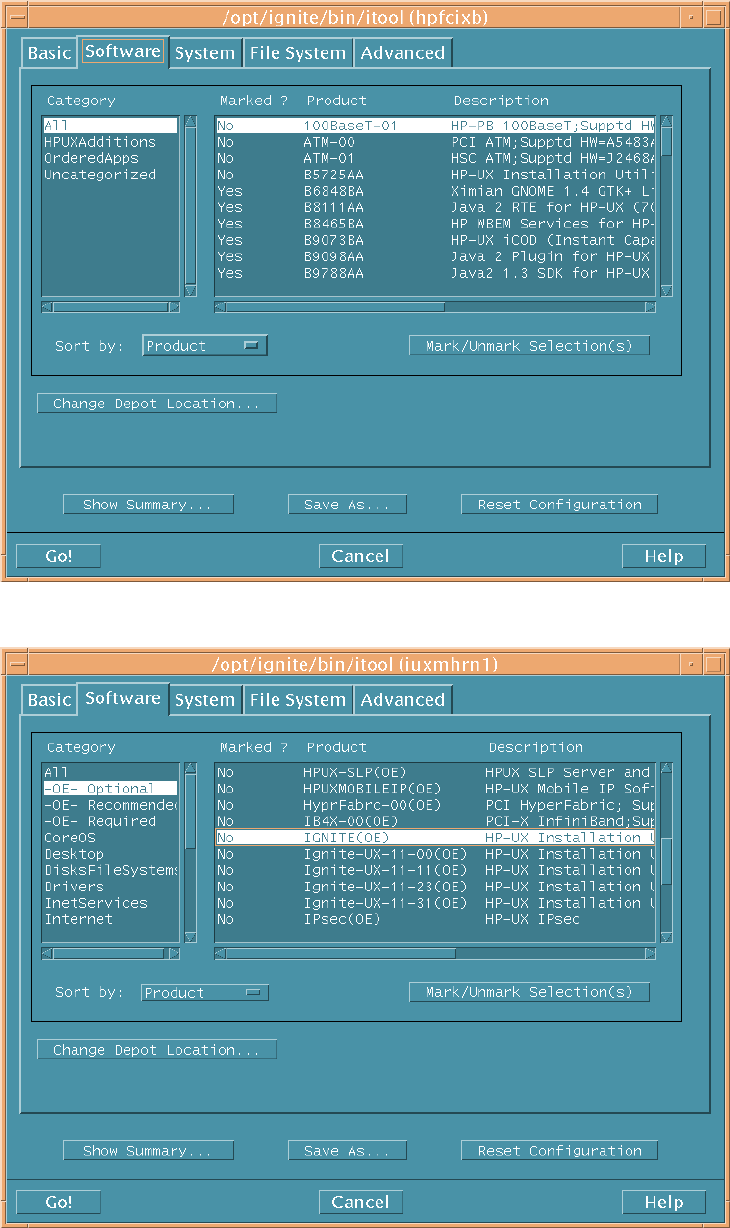Click Cancel in iuxmhrn1 window
Viewport: 730px width, 1228px height.
(361, 1202)
